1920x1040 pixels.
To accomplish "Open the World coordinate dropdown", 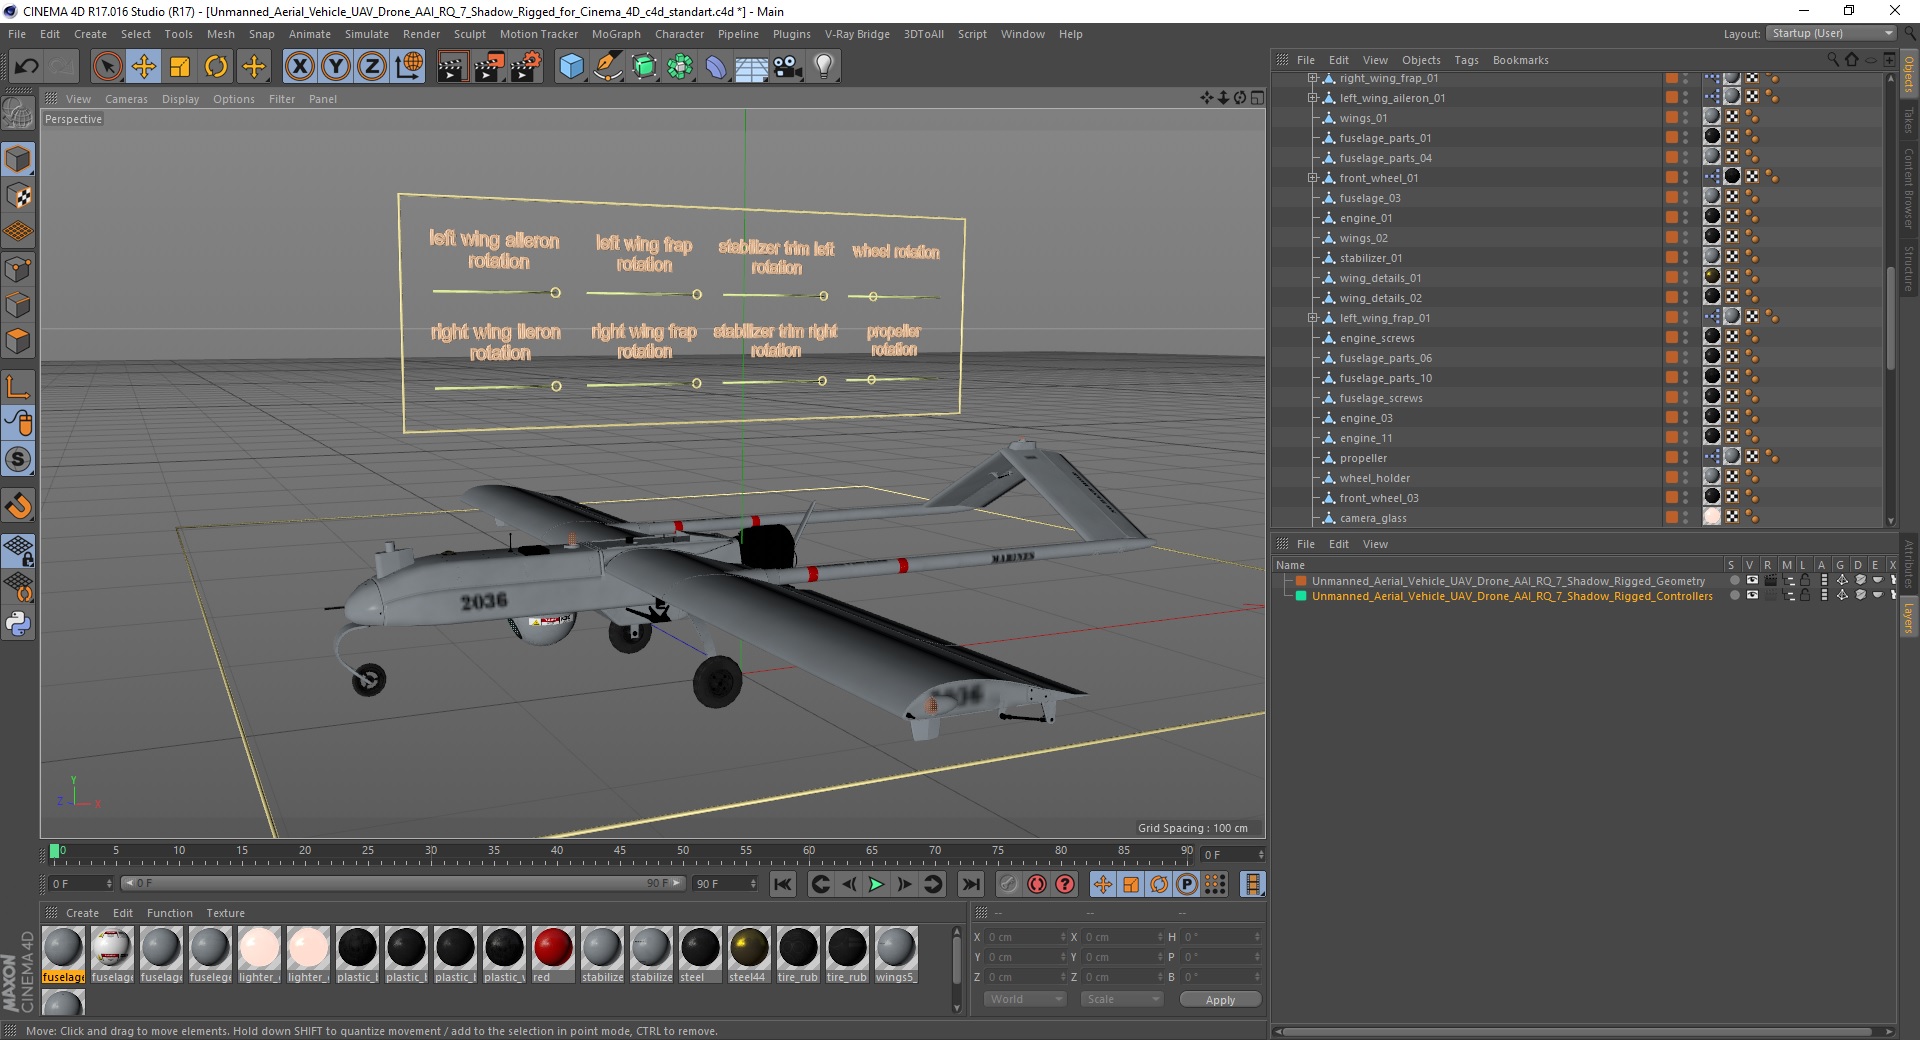I will pos(1025,999).
